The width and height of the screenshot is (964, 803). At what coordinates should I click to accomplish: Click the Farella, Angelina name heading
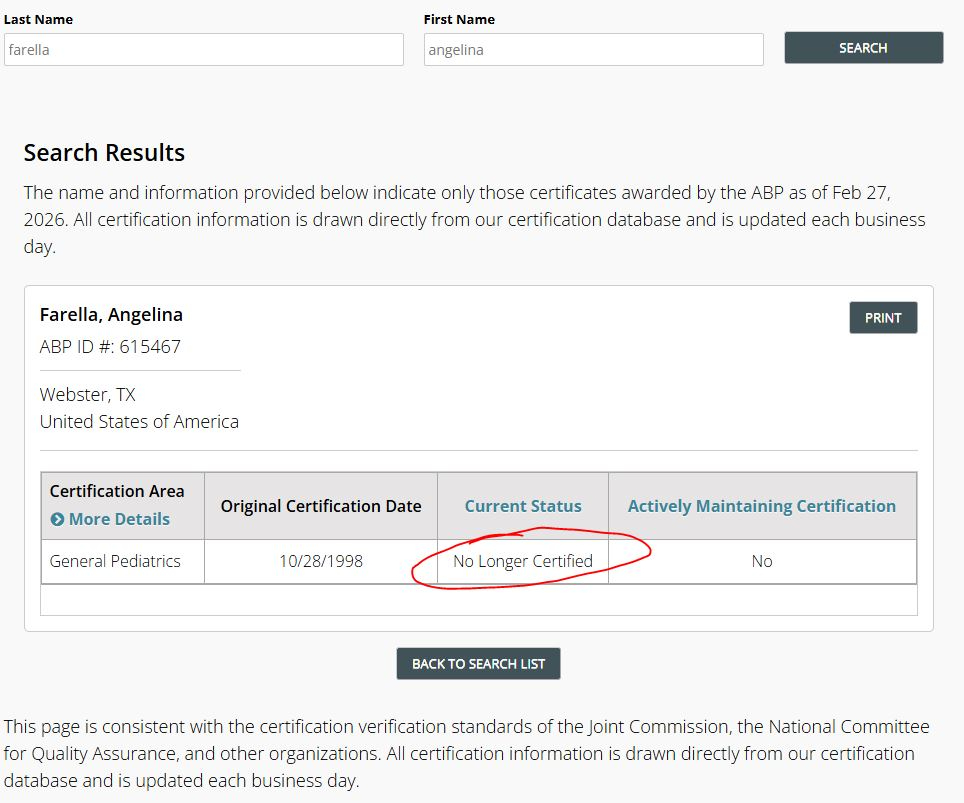(111, 315)
